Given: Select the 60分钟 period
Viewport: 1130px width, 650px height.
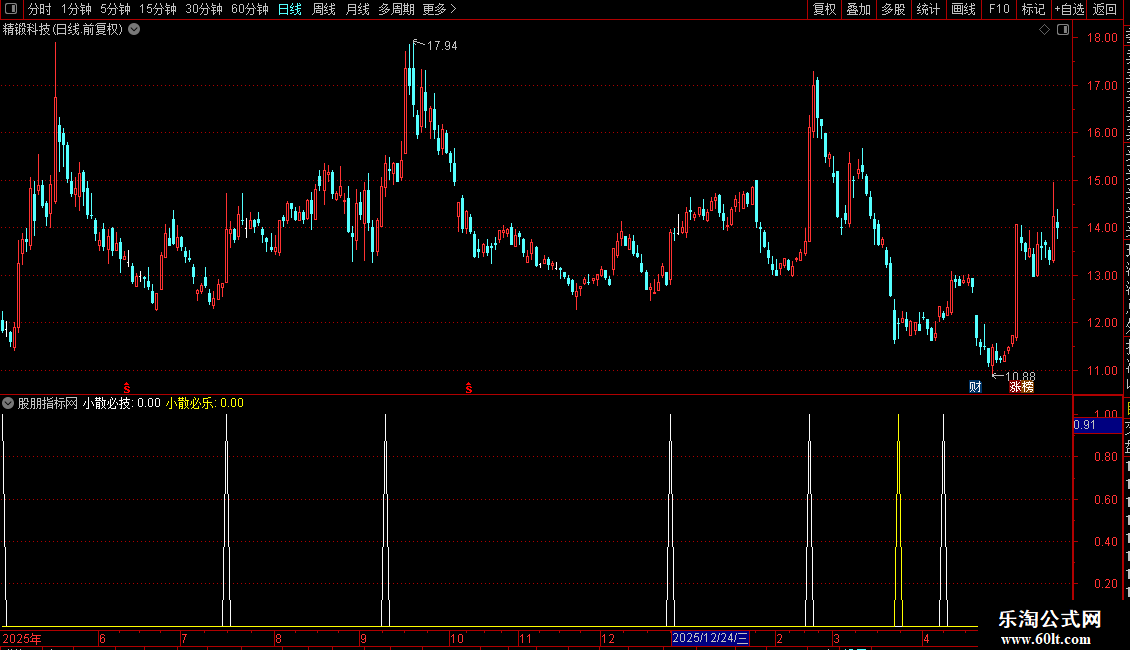Looking at the screenshot, I should (x=250, y=9).
